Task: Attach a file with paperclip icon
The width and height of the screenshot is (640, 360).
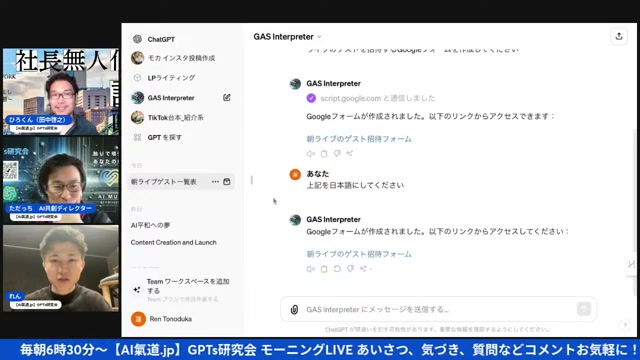Action: tap(294, 310)
